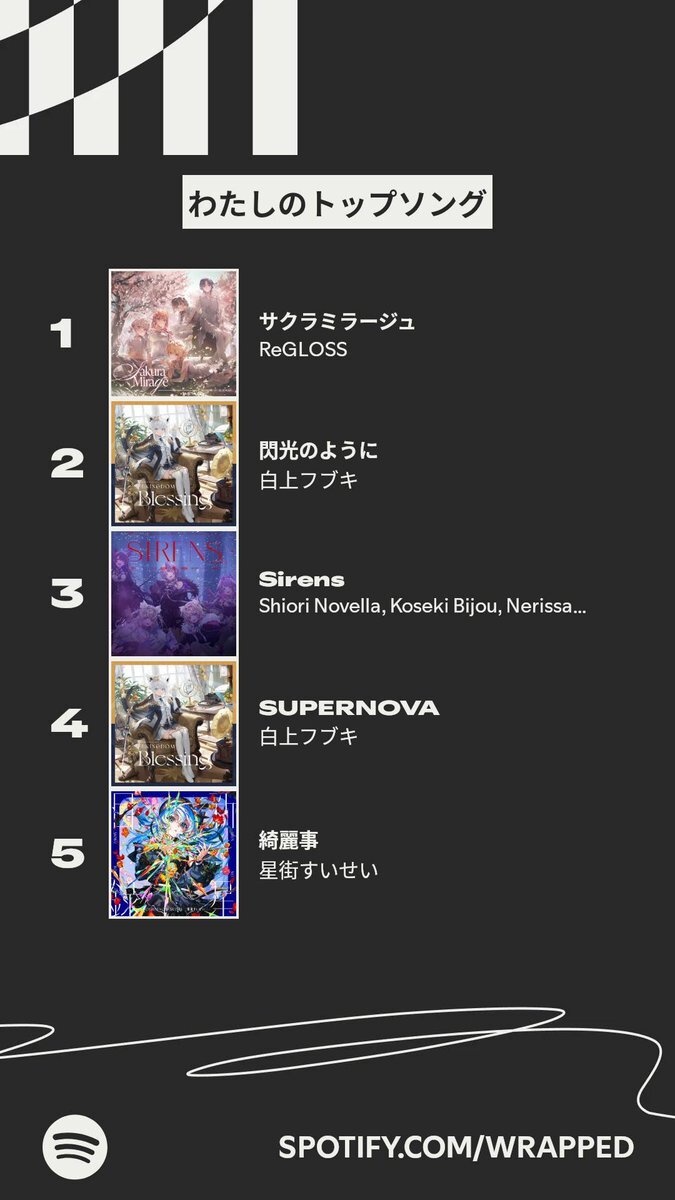Viewport: 675px width, 1200px height.
Task: Select the Shiori Novella, Koseki Bijou artist line
Action: click(422, 607)
